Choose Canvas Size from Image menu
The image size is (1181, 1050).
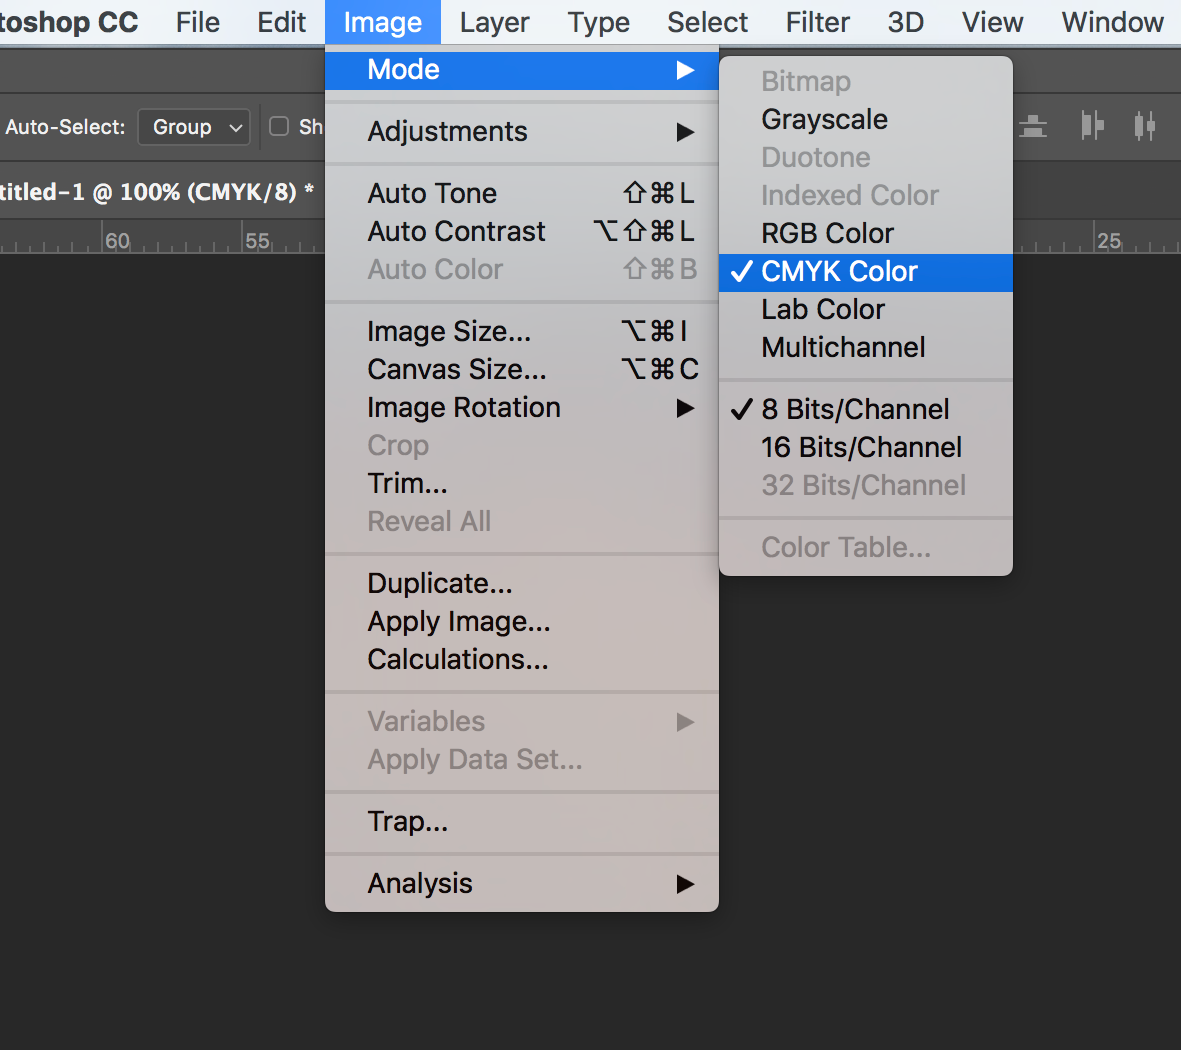point(457,369)
